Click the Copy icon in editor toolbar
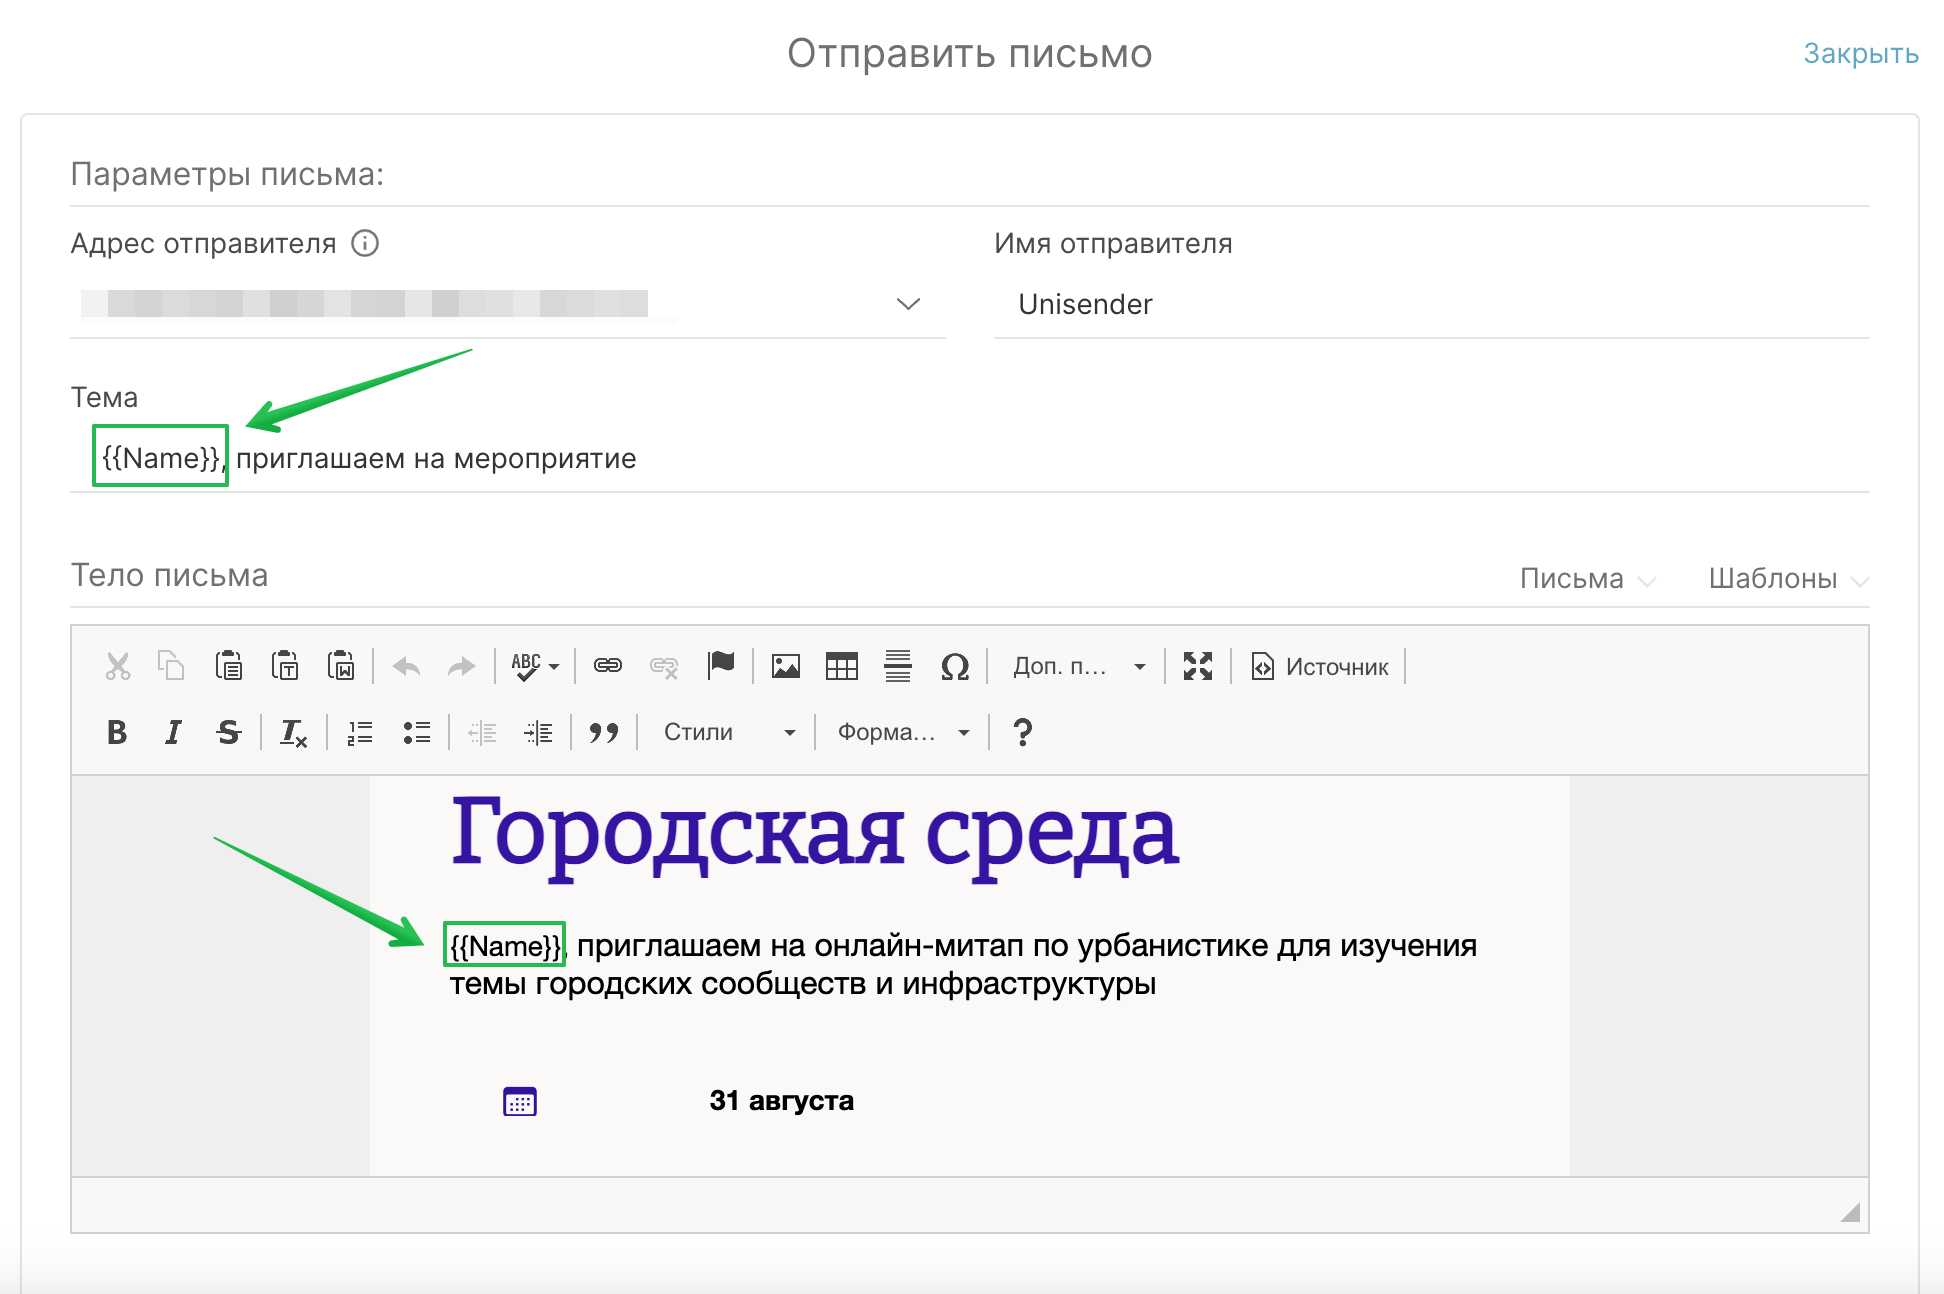Image resolution: width=1944 pixels, height=1294 pixels. [171, 666]
